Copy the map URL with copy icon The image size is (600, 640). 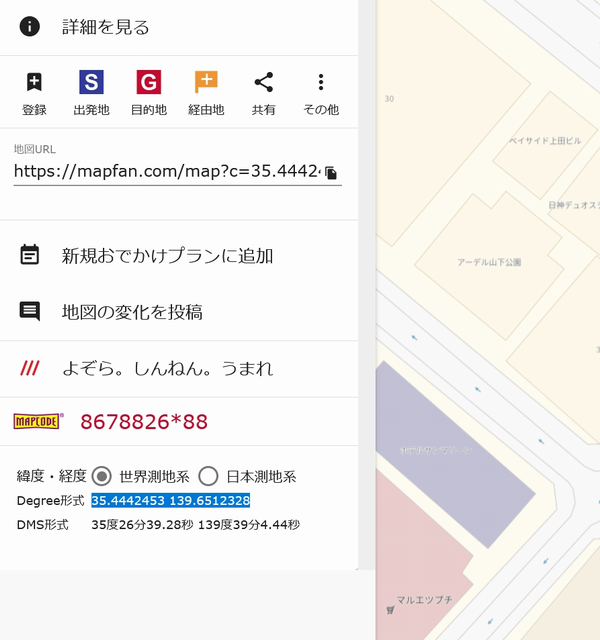[x=331, y=172]
